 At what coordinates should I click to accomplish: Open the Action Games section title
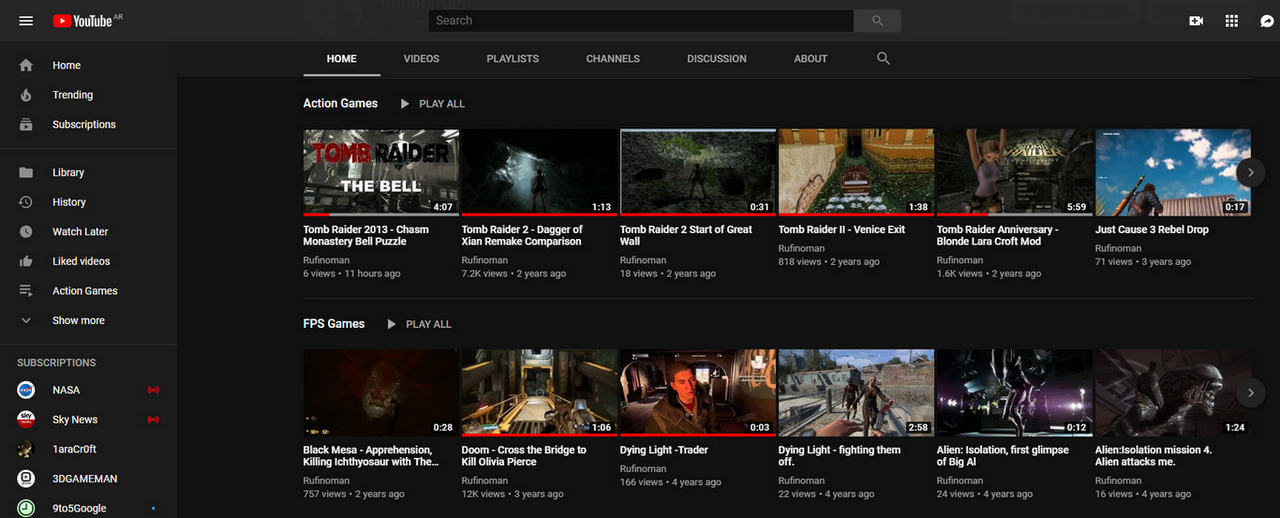coord(341,103)
